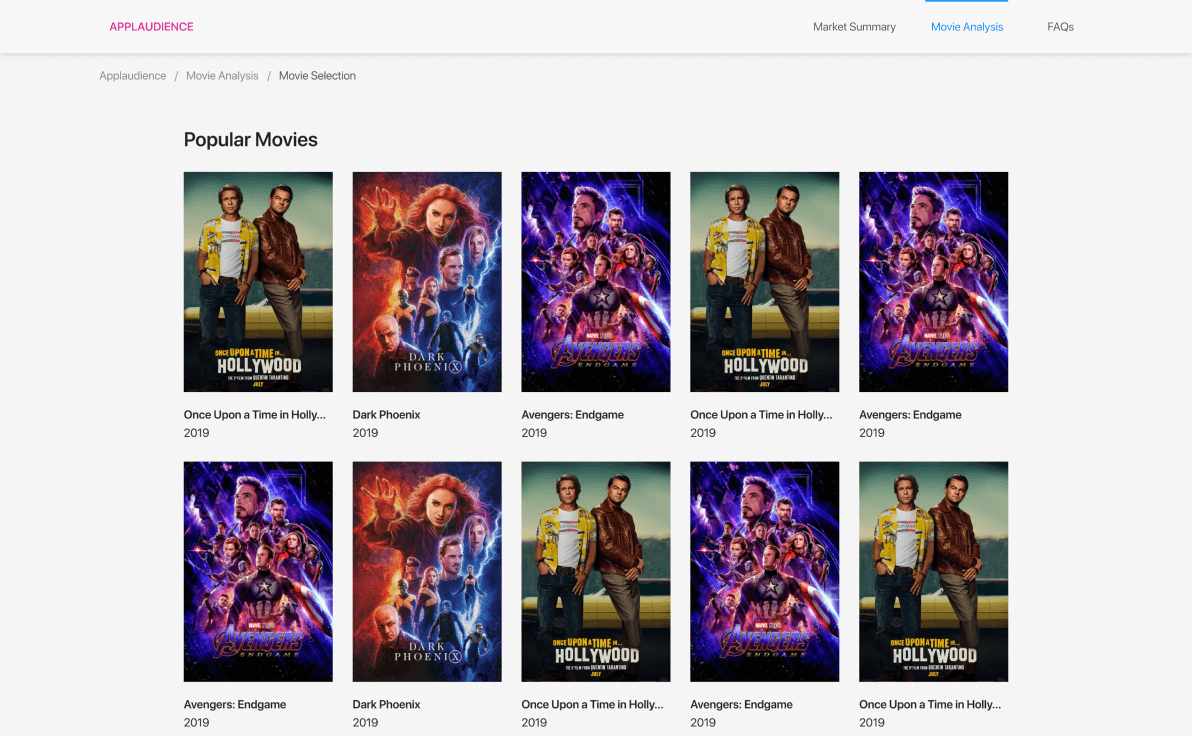The image size is (1192, 736).
Task: Open the Applaudience logo link
Action: pos(151,27)
